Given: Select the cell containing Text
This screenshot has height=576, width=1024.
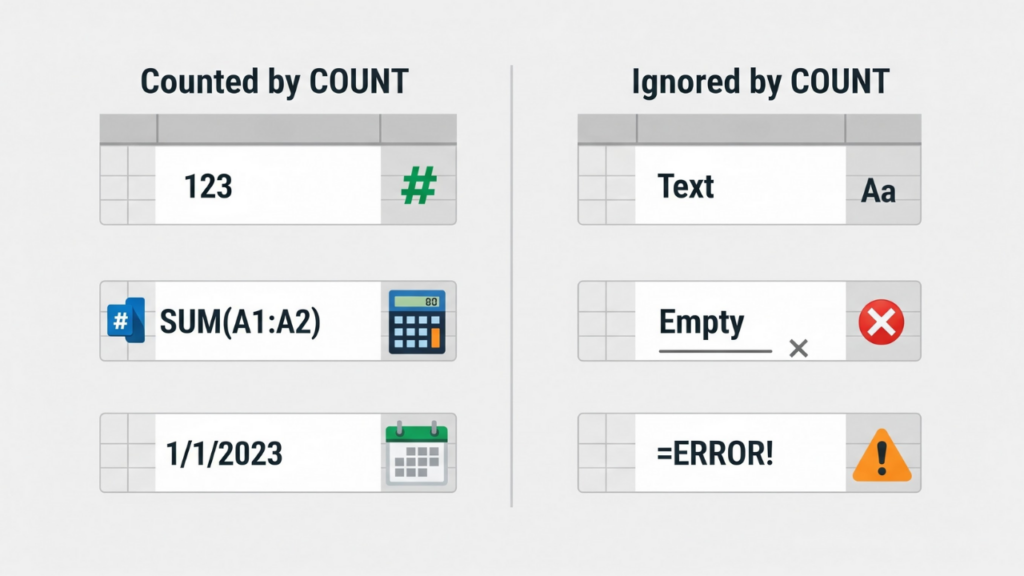Looking at the screenshot, I should 740,186.
